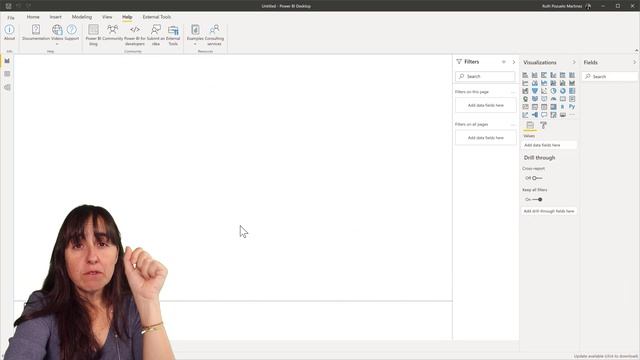Open External Tools ribbon button
Screen dimensions: 640x360
point(173,35)
